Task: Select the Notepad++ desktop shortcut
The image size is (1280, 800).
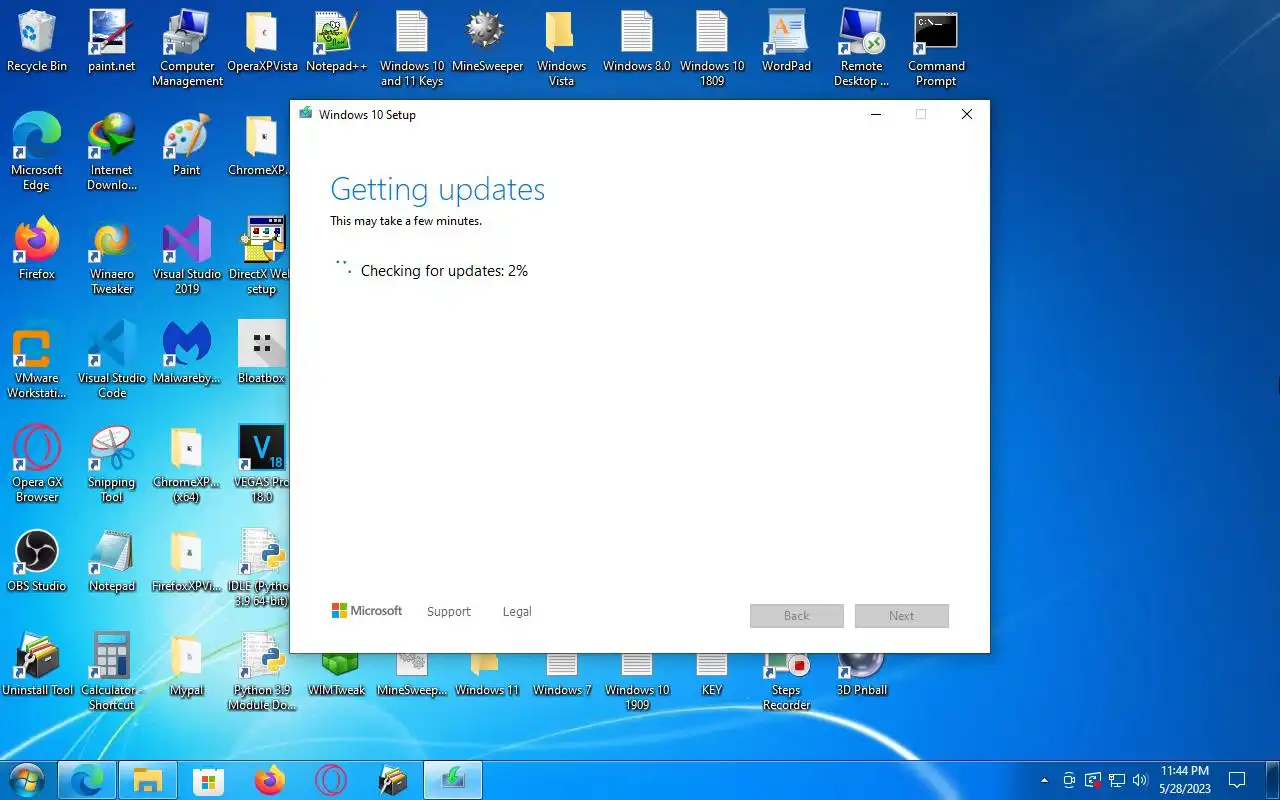Action: coord(337,42)
